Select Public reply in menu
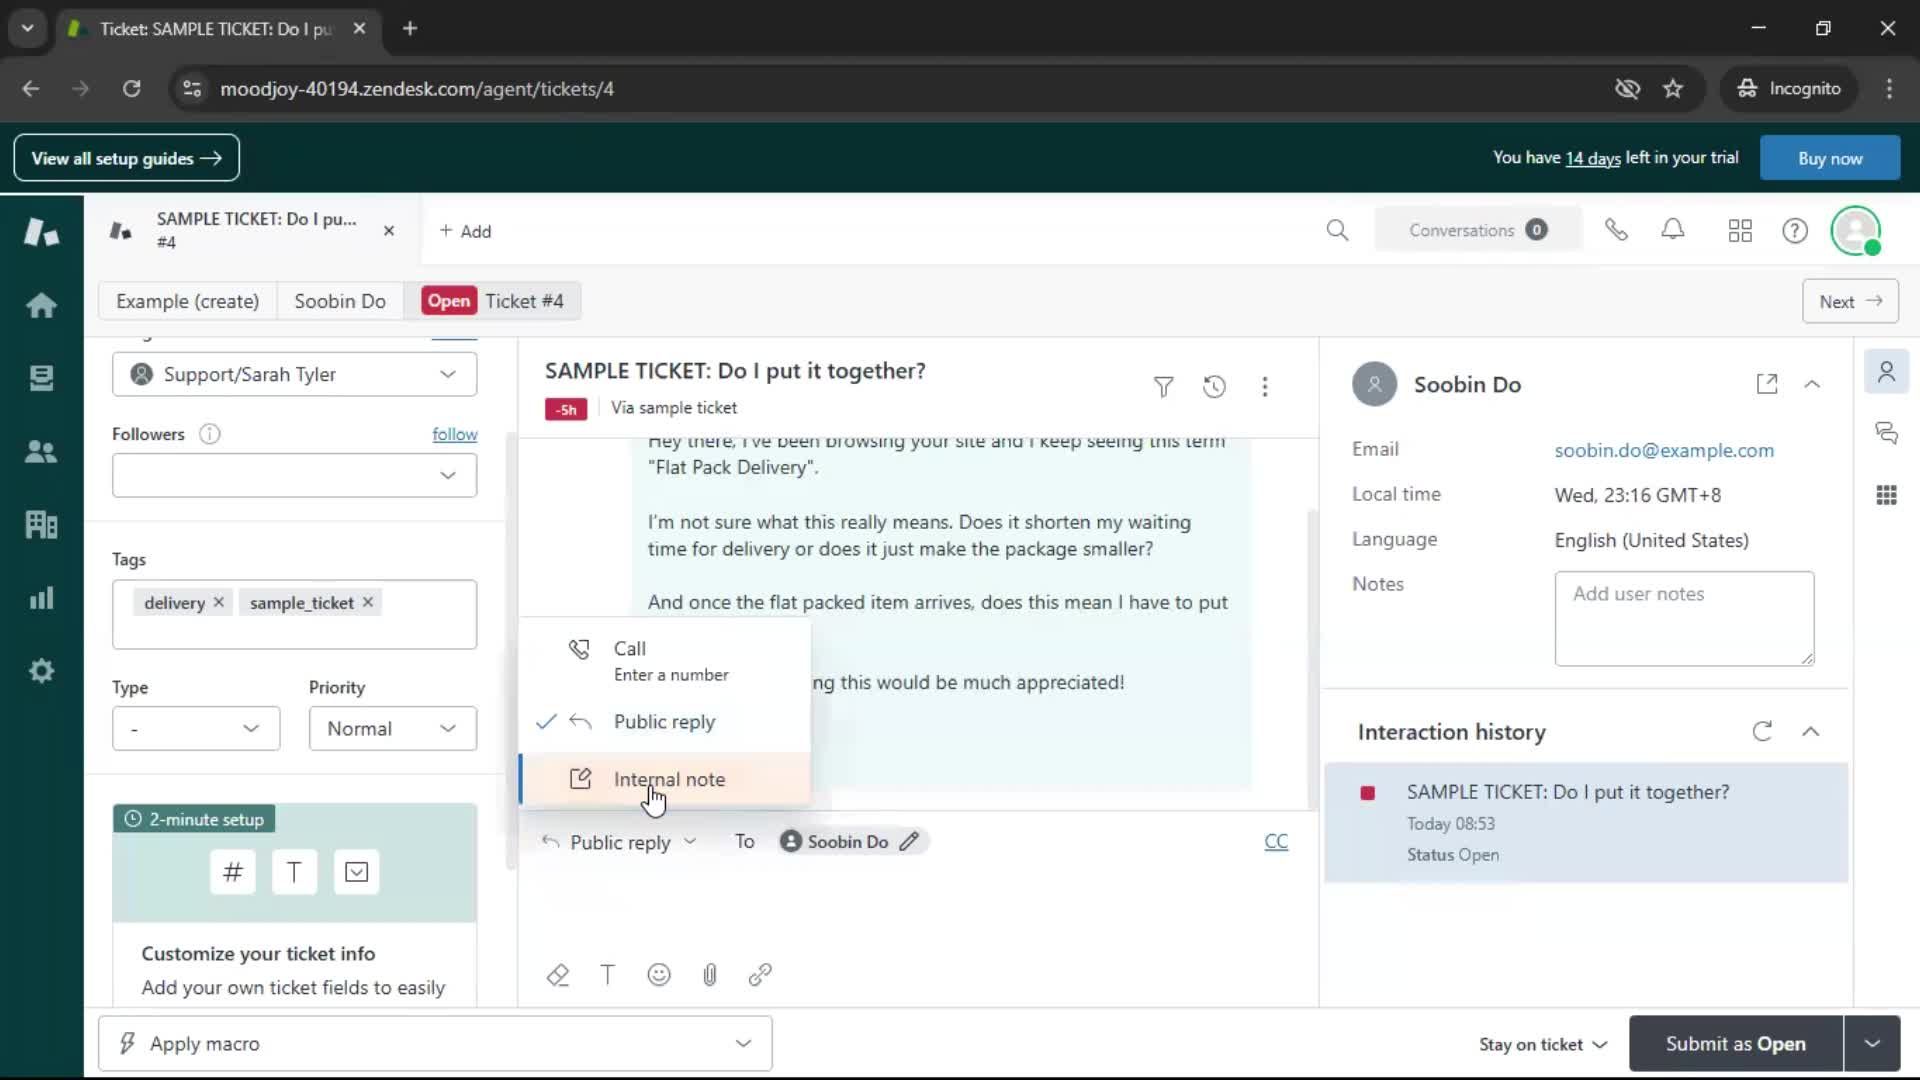The image size is (1920, 1080). tap(665, 722)
